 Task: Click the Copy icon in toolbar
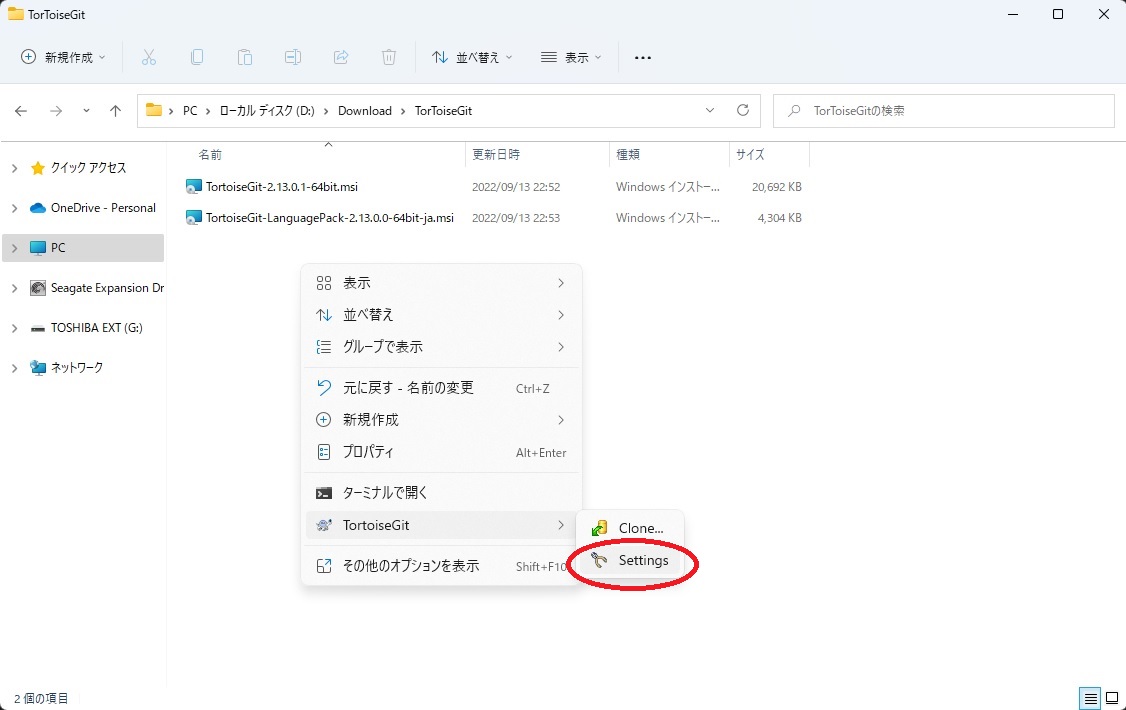[x=197, y=57]
